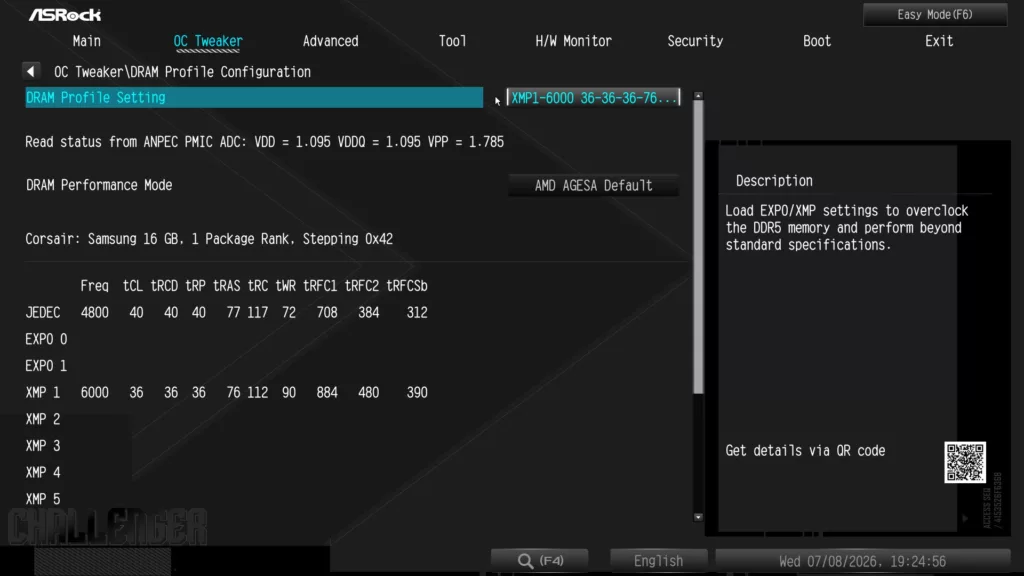Viewport: 1024px width, 576px height.
Task: Select the DRAM Performance Mode label
Action: tap(99, 185)
